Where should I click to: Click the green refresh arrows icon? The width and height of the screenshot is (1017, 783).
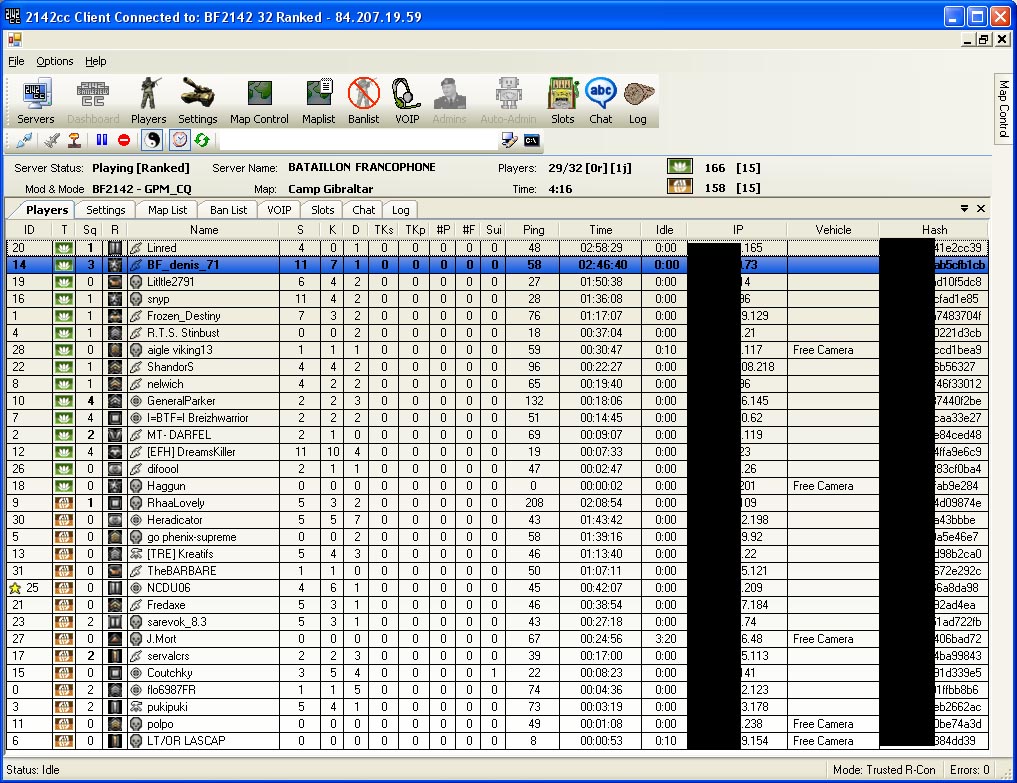click(x=202, y=140)
